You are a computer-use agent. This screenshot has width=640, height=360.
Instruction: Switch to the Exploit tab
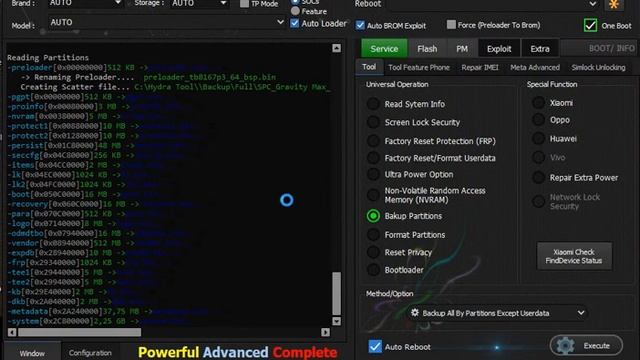(x=499, y=49)
